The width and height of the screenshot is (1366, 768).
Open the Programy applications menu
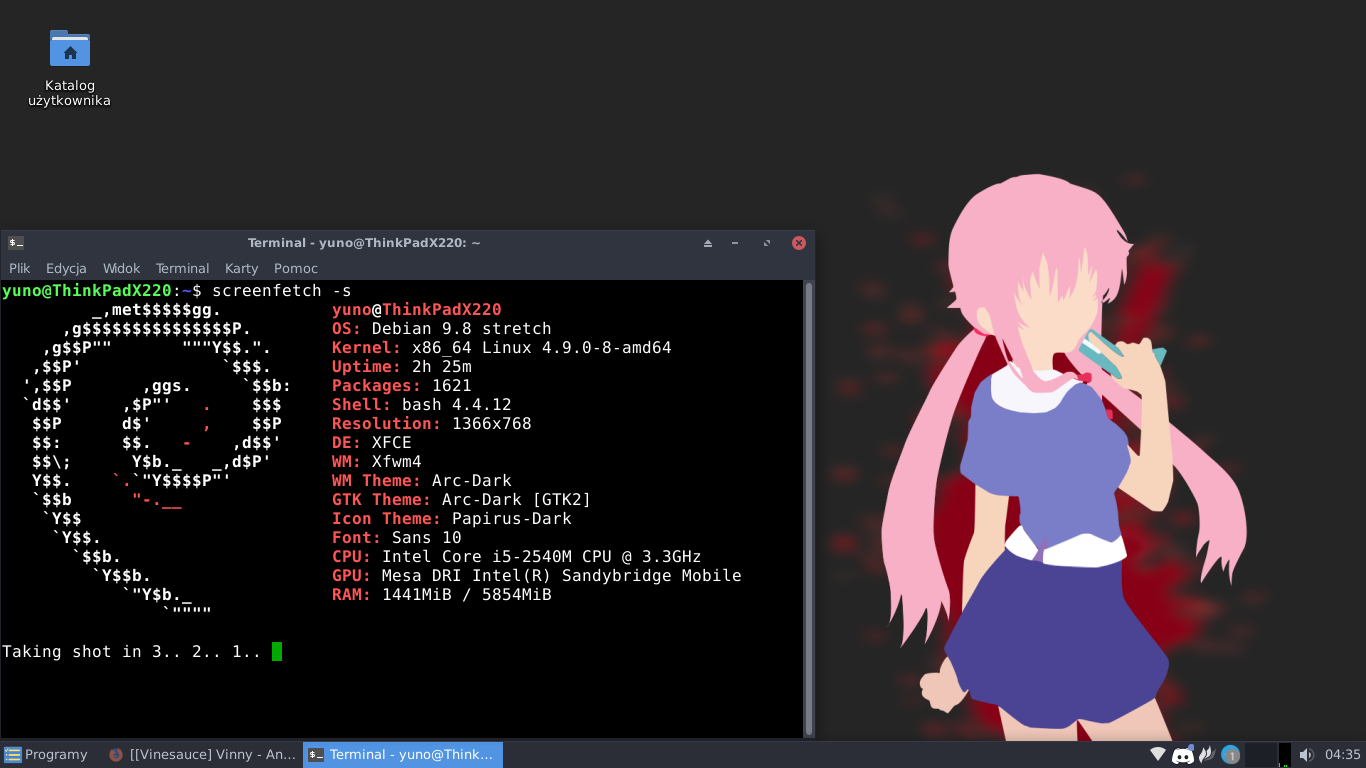pos(46,755)
